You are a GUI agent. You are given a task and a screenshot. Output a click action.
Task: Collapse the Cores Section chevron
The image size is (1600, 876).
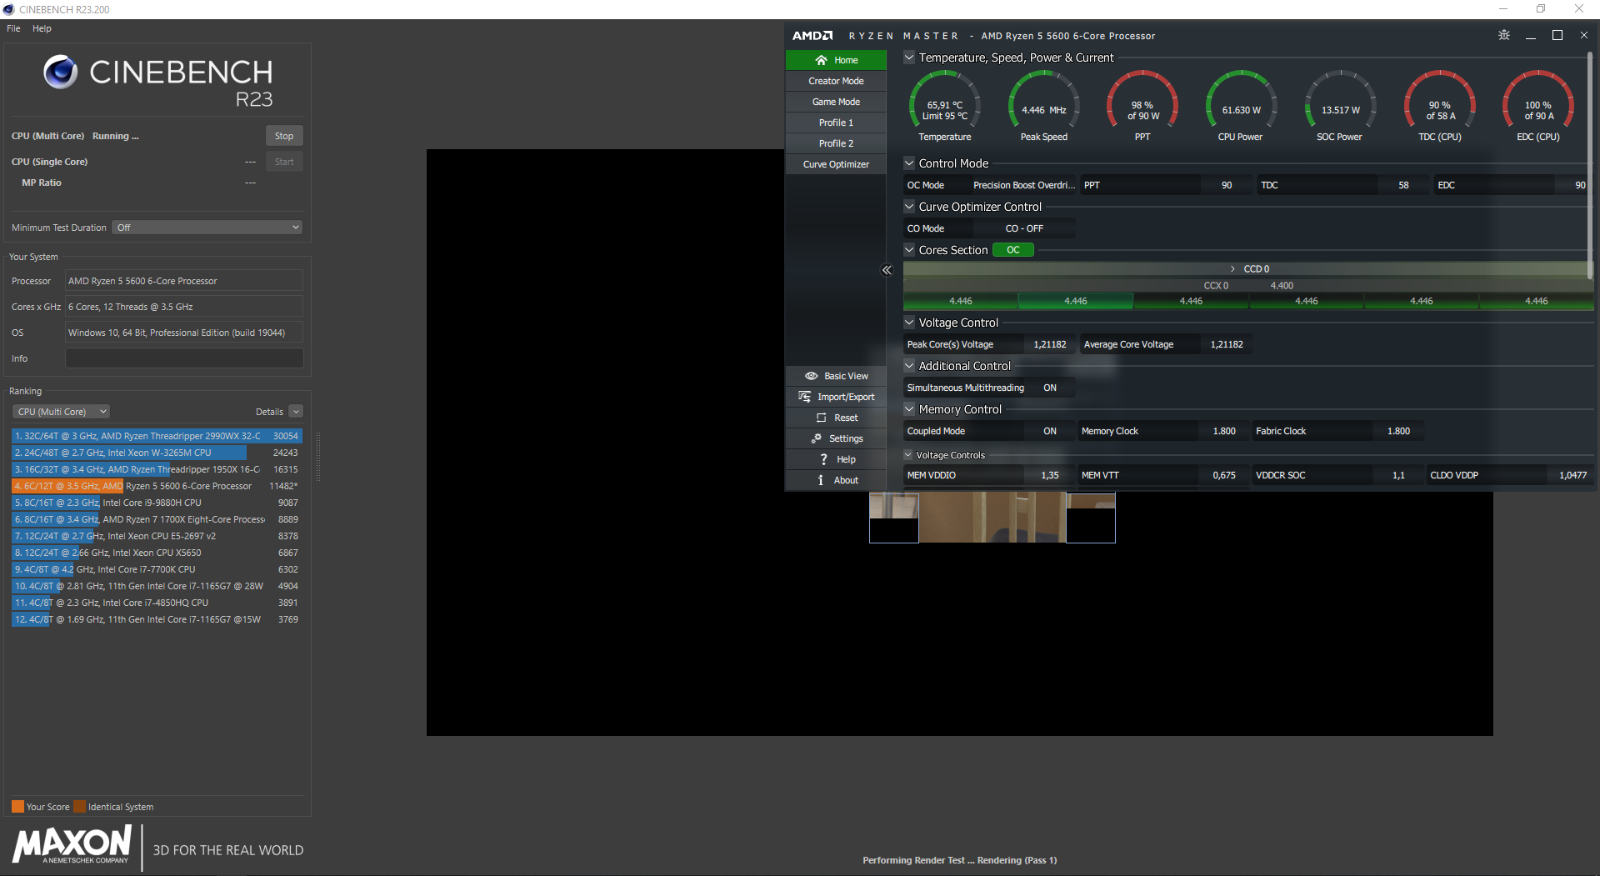point(909,250)
